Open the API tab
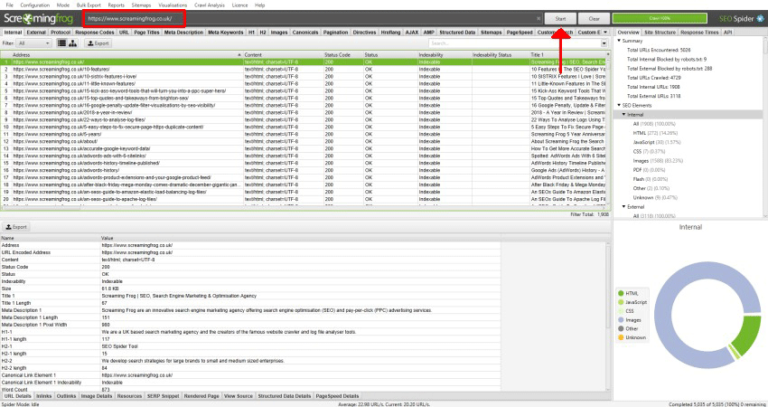The image size is (768, 407). click(728, 32)
